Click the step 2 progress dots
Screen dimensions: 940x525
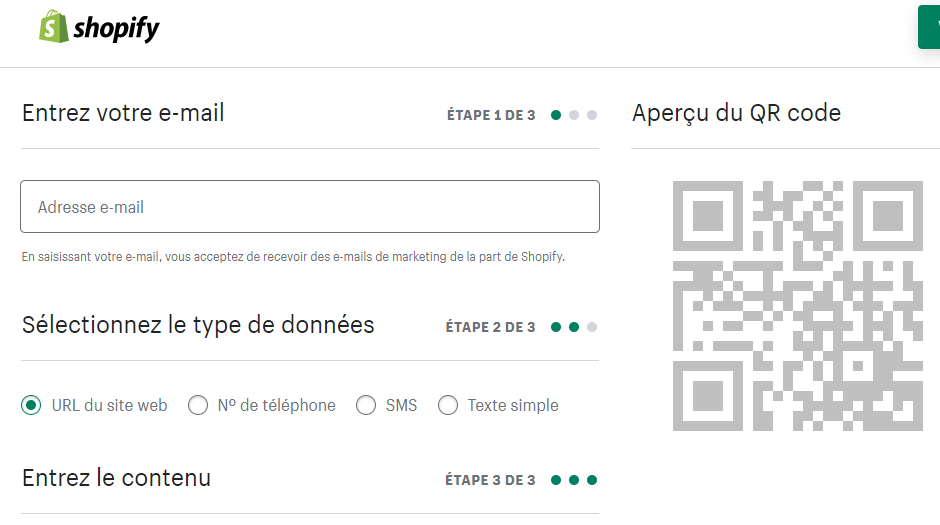[x=573, y=327]
